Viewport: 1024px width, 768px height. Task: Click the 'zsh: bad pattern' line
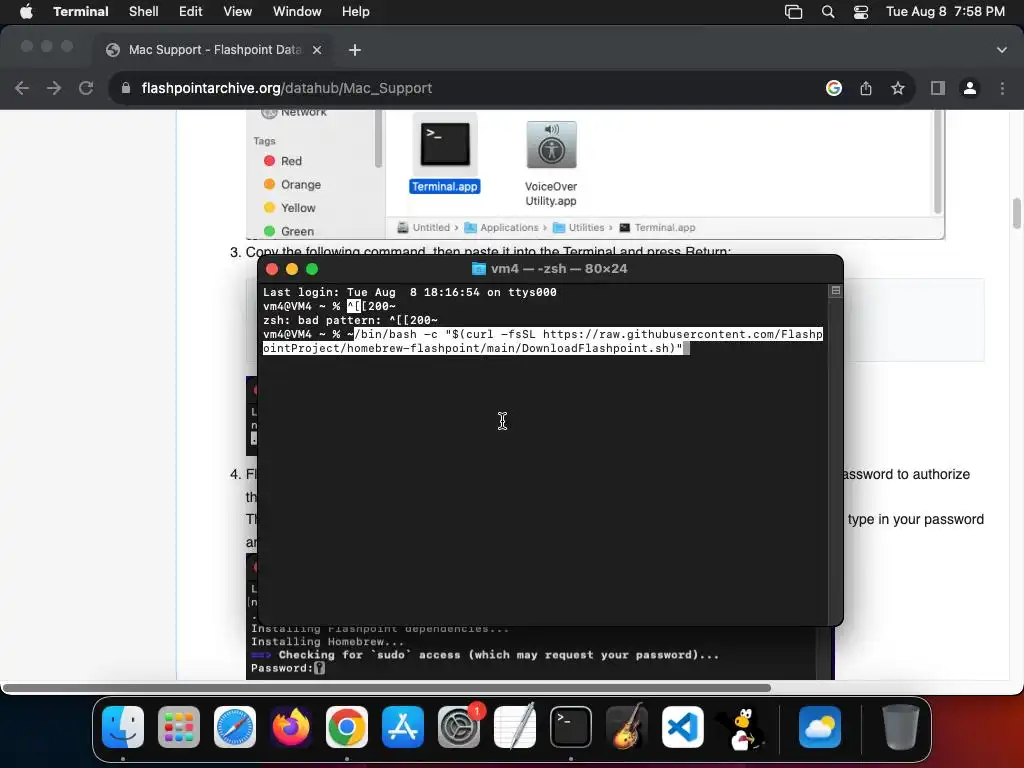coord(350,320)
